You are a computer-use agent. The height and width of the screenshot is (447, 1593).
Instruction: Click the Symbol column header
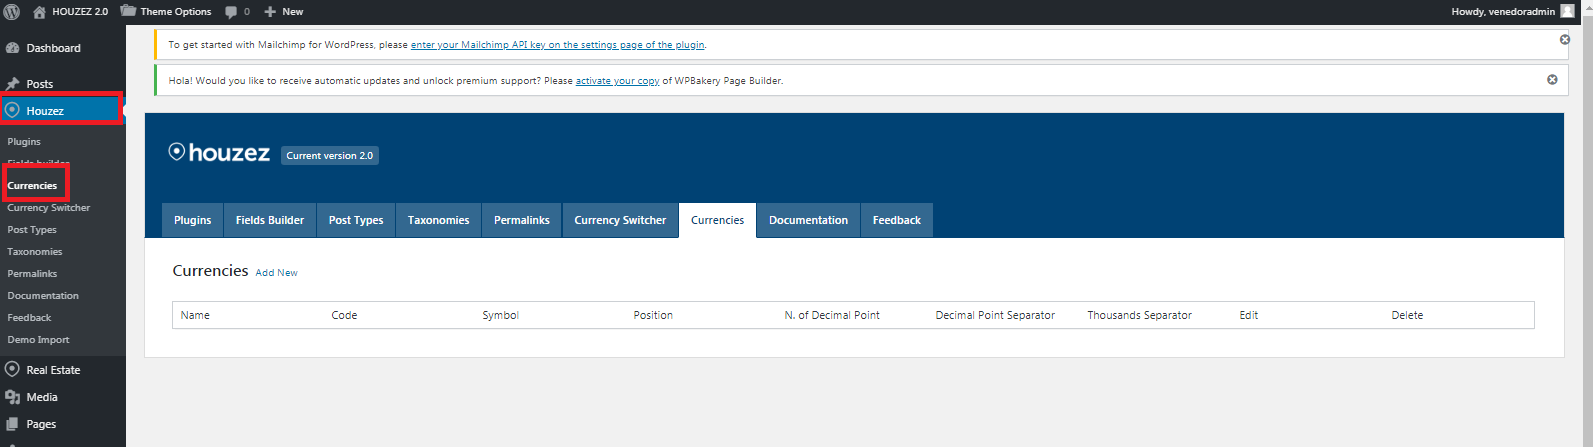pyautogui.click(x=500, y=315)
